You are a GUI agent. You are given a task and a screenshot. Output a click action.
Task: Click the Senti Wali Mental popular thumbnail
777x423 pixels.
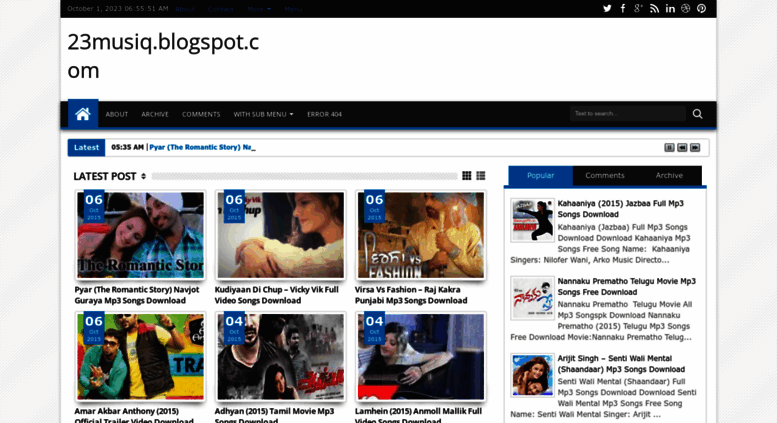532,375
